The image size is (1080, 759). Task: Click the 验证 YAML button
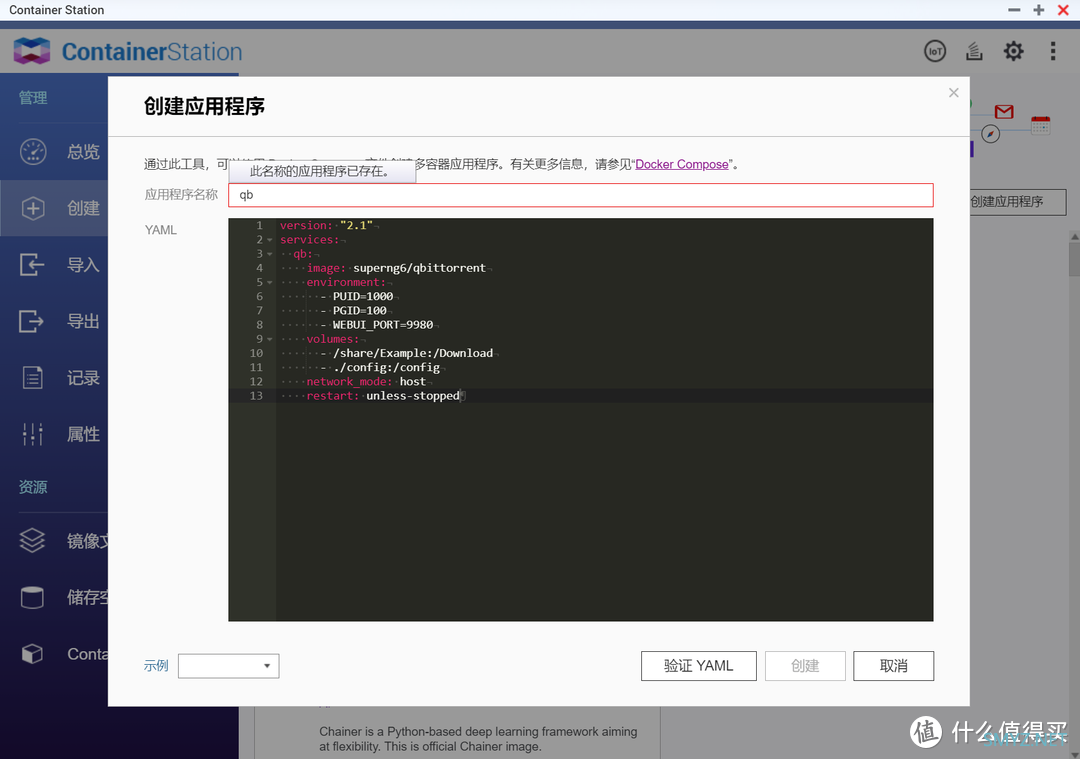698,666
